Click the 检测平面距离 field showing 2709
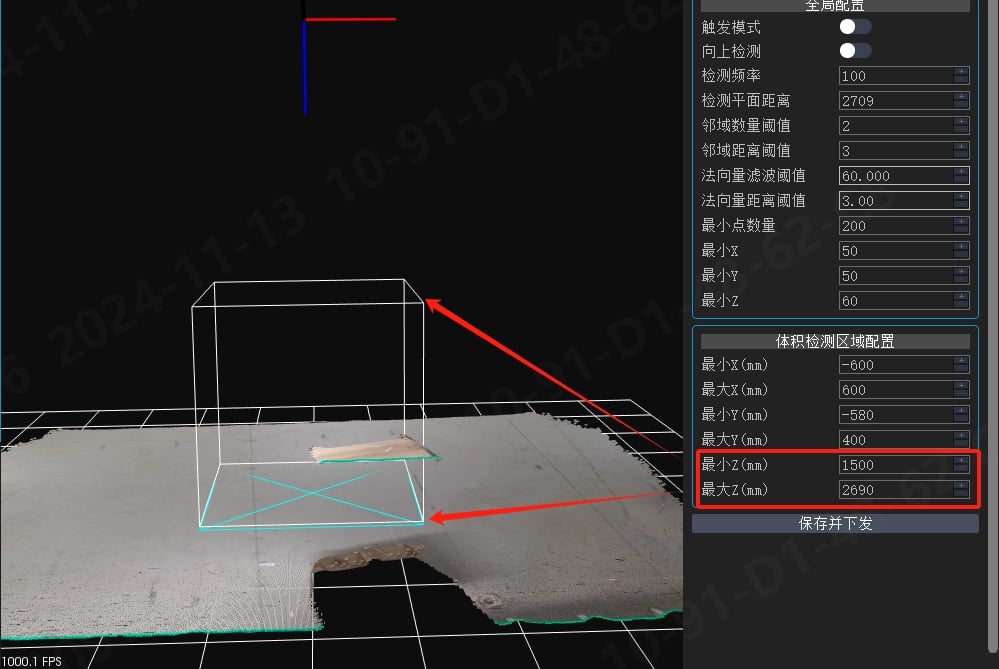 coord(903,101)
